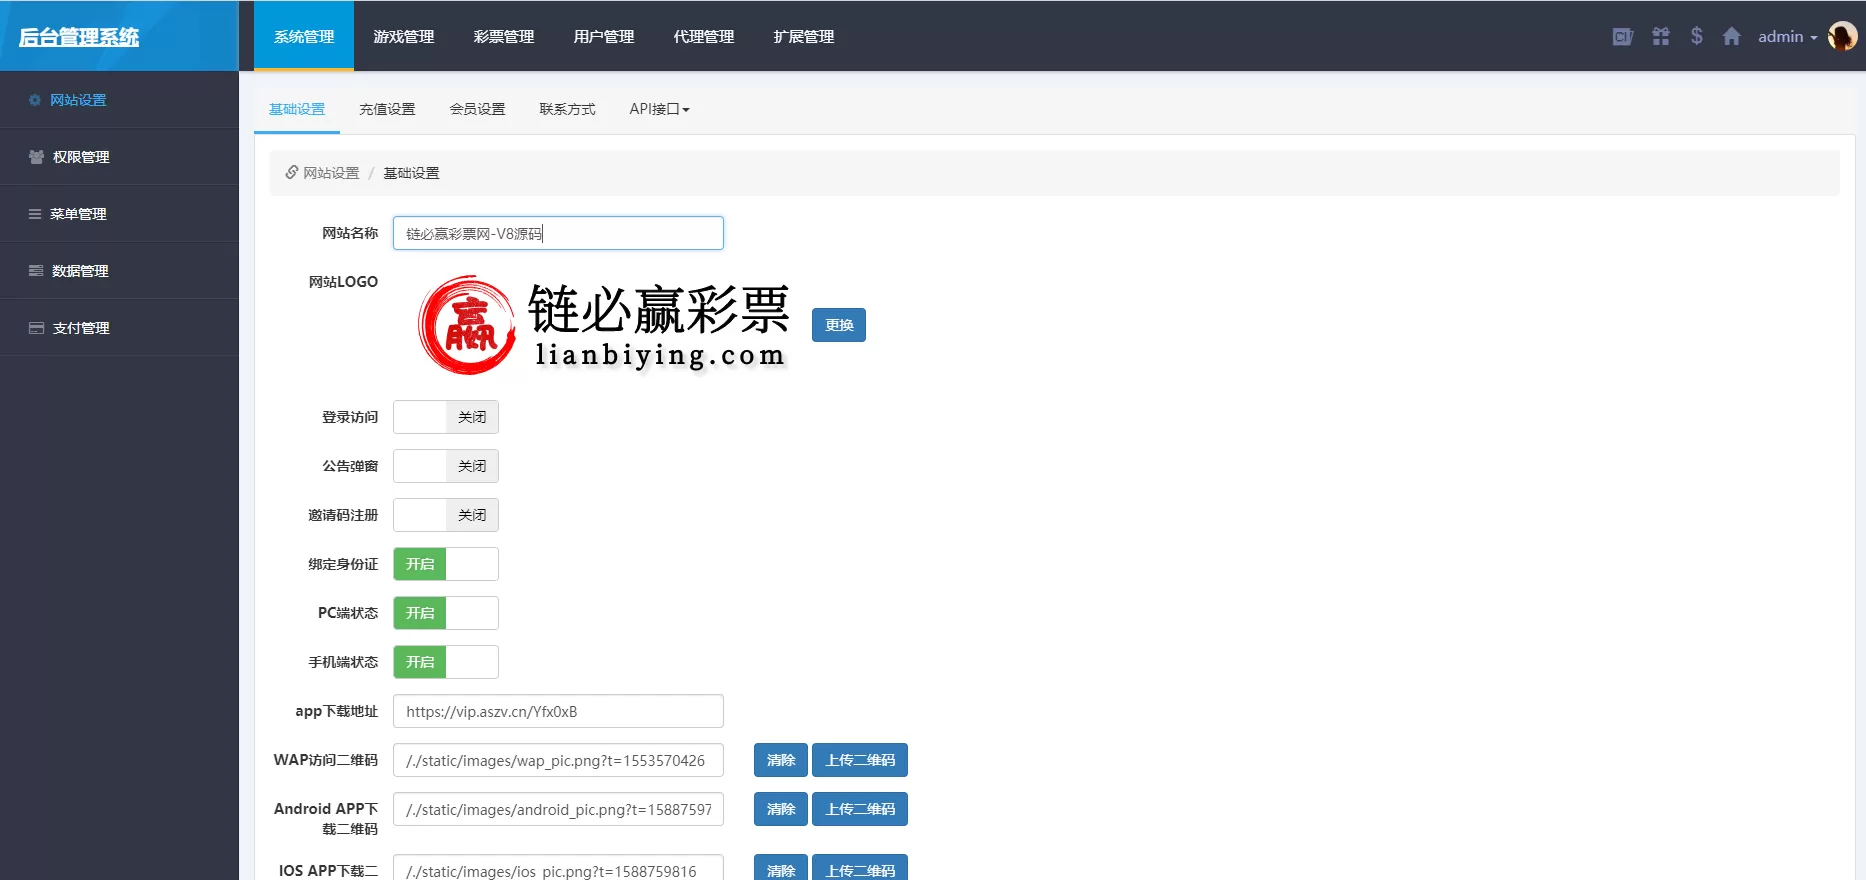Screen dimensions: 1866x880
Task: Open 支付管理 in the sidebar
Action: (x=119, y=328)
